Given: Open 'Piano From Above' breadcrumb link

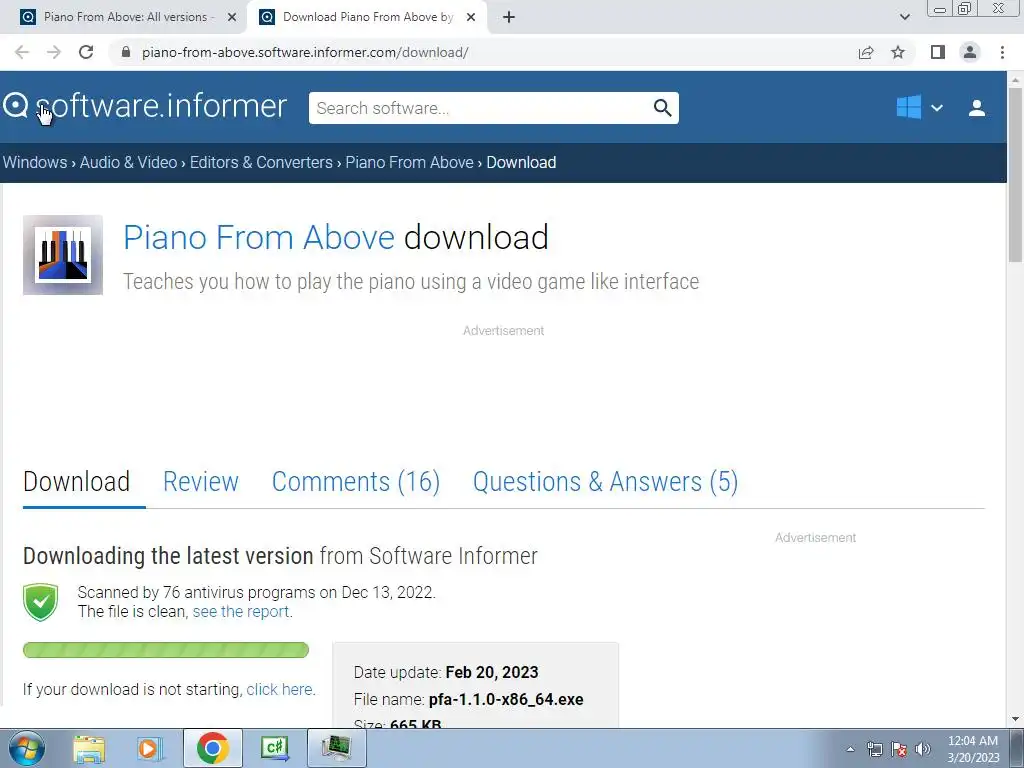Looking at the screenshot, I should pos(409,162).
